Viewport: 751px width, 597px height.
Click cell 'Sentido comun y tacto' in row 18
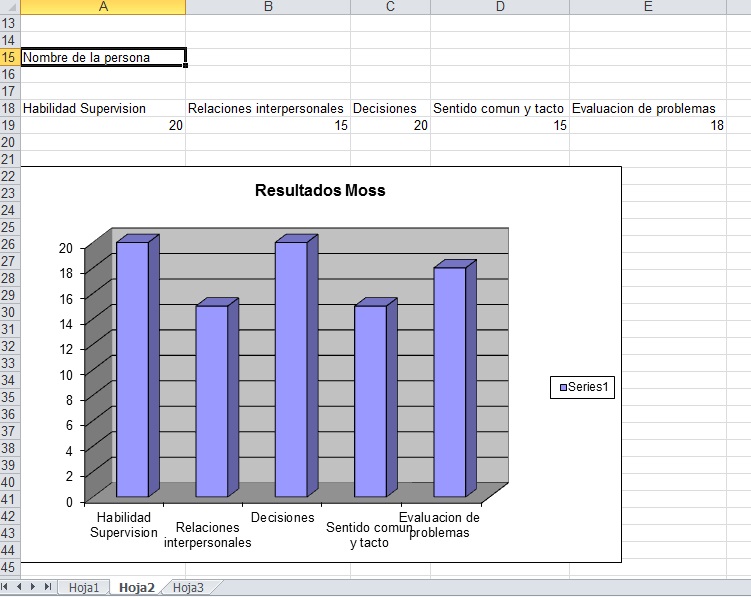coord(500,108)
